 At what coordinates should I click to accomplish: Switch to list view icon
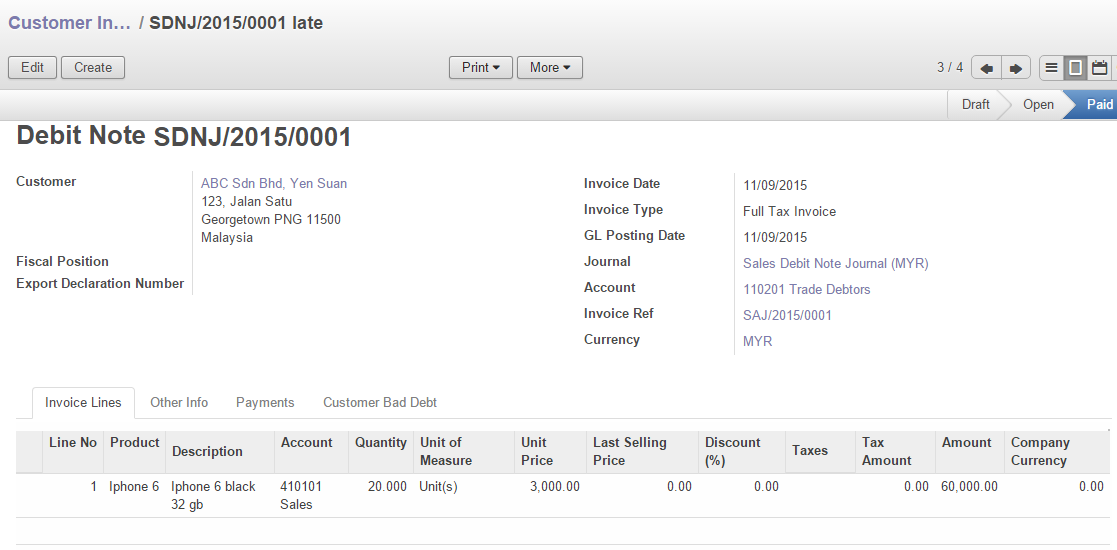pos(1051,68)
